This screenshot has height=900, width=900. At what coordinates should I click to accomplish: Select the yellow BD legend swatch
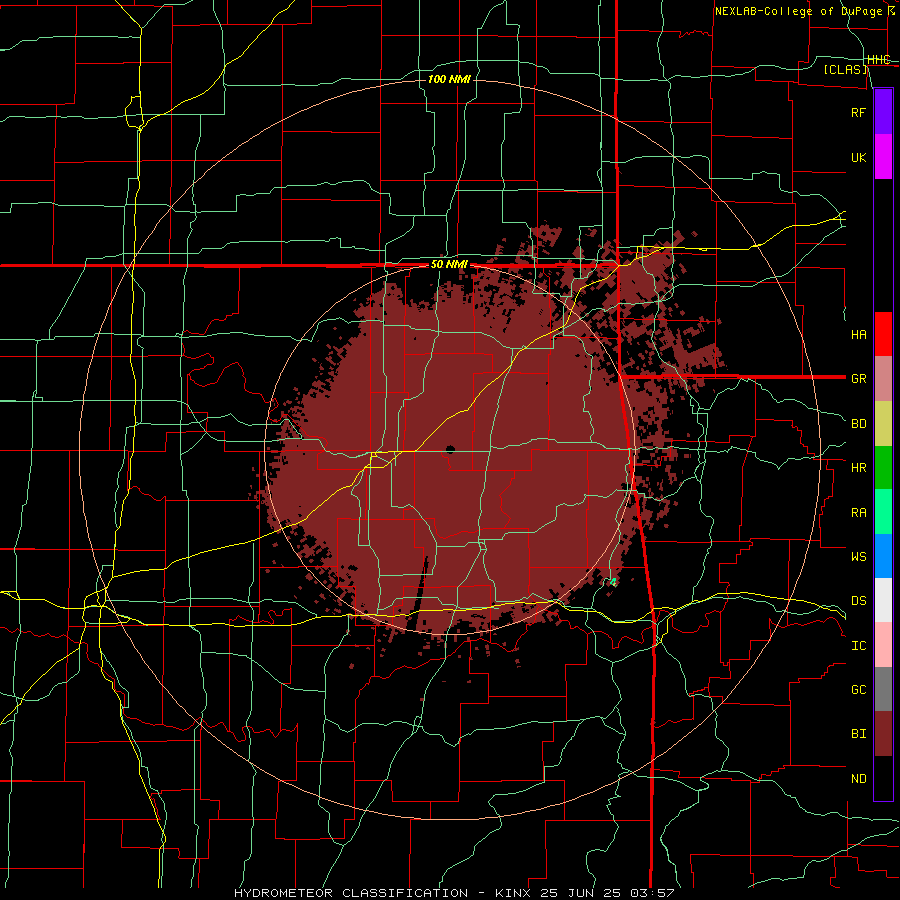click(x=883, y=423)
